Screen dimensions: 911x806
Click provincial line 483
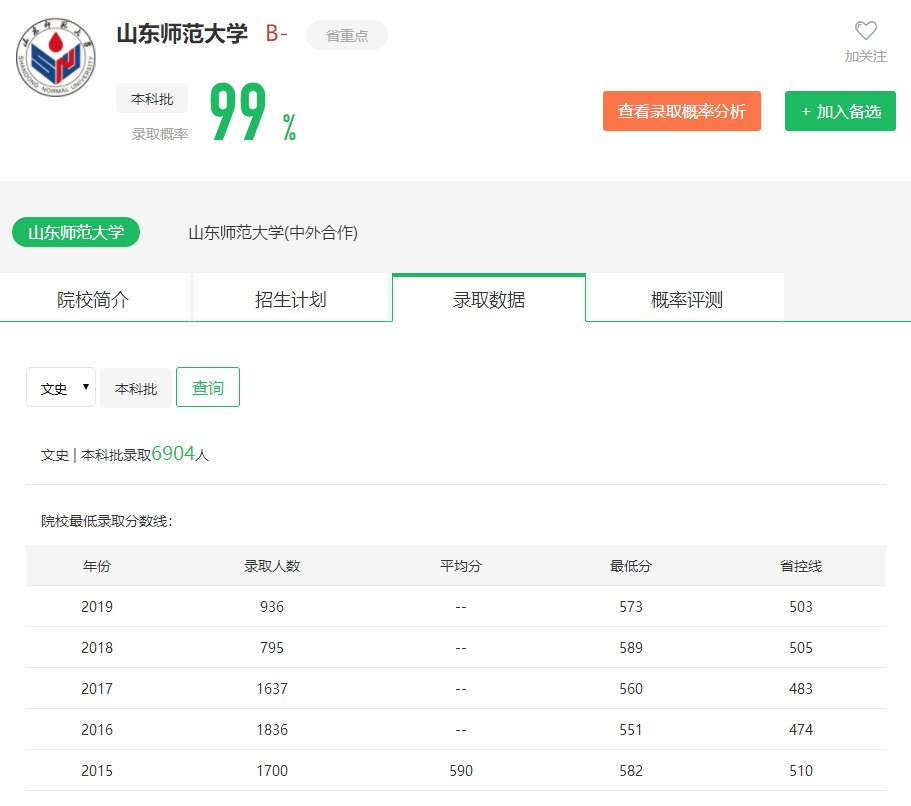tap(801, 689)
